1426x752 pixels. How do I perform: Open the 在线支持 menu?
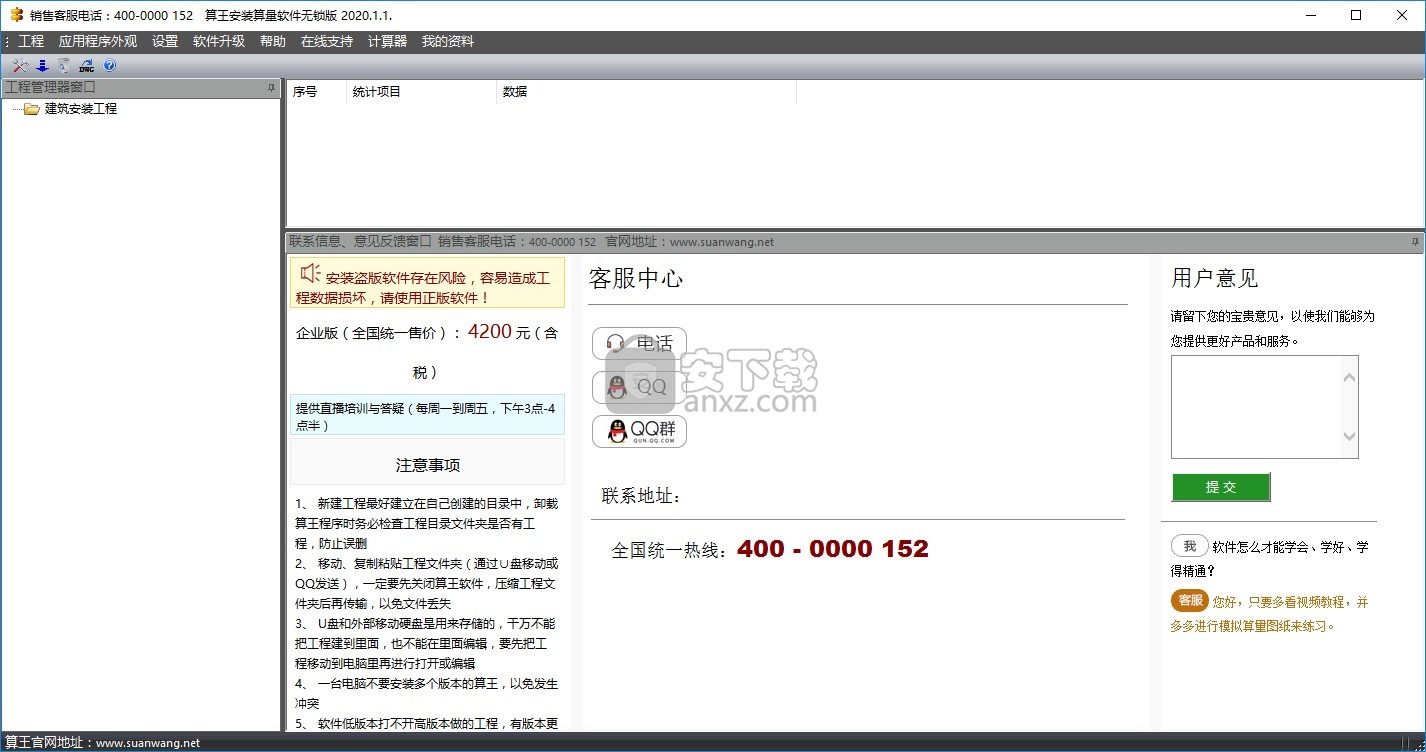pos(327,41)
